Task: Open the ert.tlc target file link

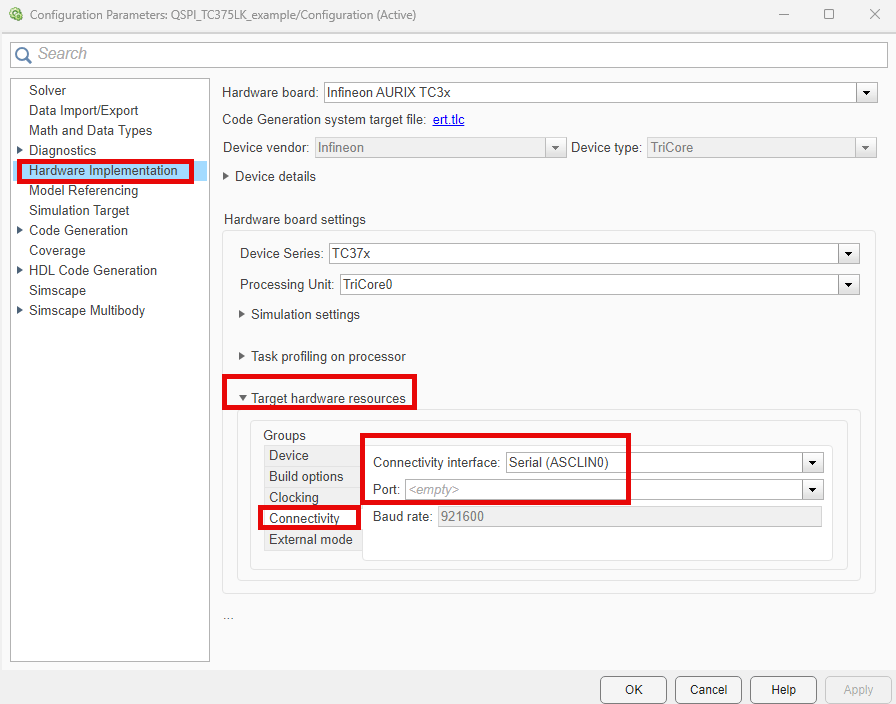Action: tap(448, 120)
